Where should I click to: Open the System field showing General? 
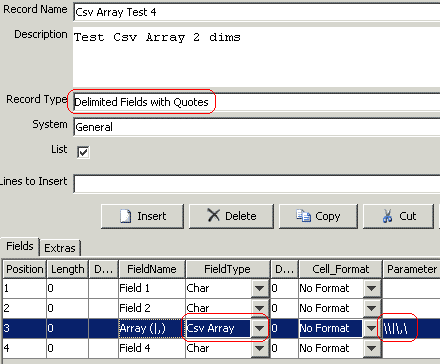[257, 127]
